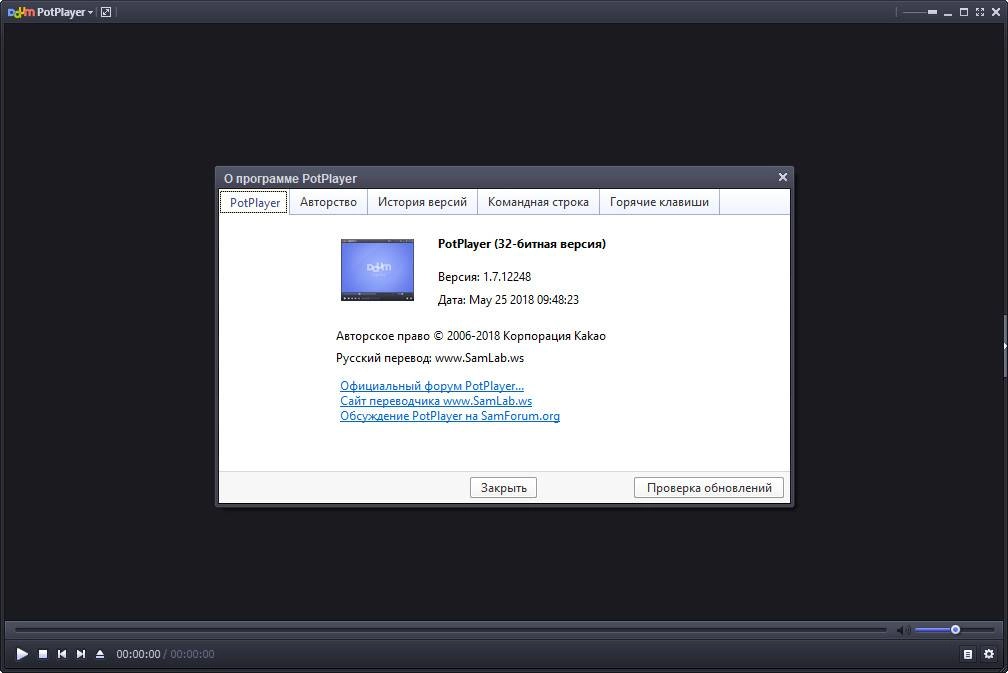
Task: Click the elapsed time 00:00:00 display
Action: [x=138, y=654]
